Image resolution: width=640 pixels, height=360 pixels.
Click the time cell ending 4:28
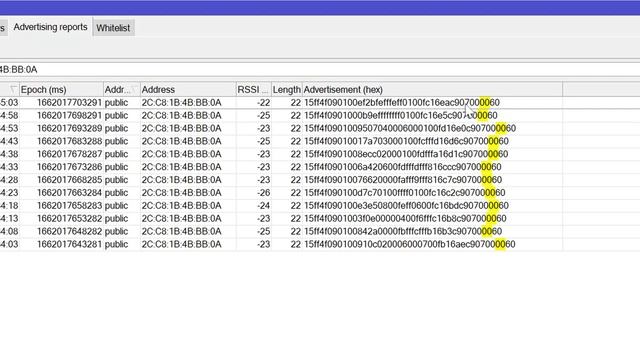(x=9, y=180)
